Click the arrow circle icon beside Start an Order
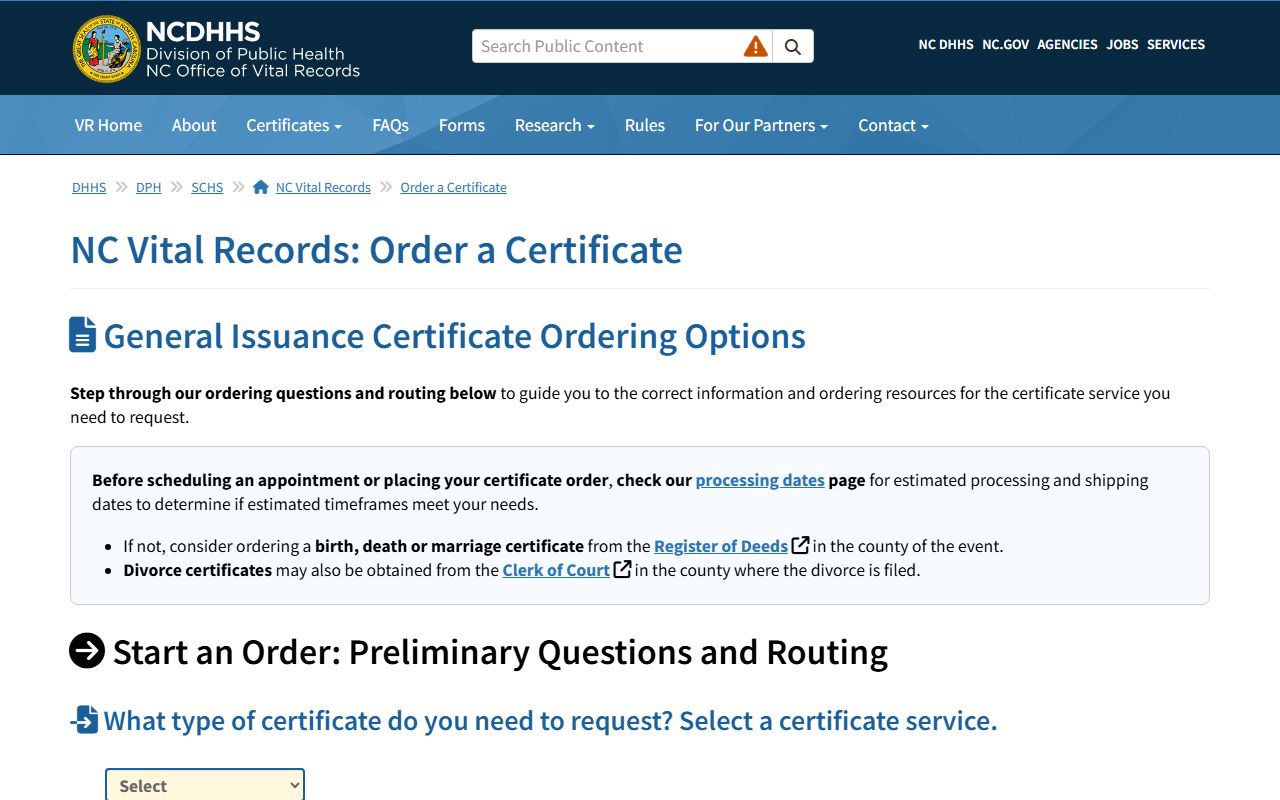This screenshot has height=800, width=1280. click(87, 651)
